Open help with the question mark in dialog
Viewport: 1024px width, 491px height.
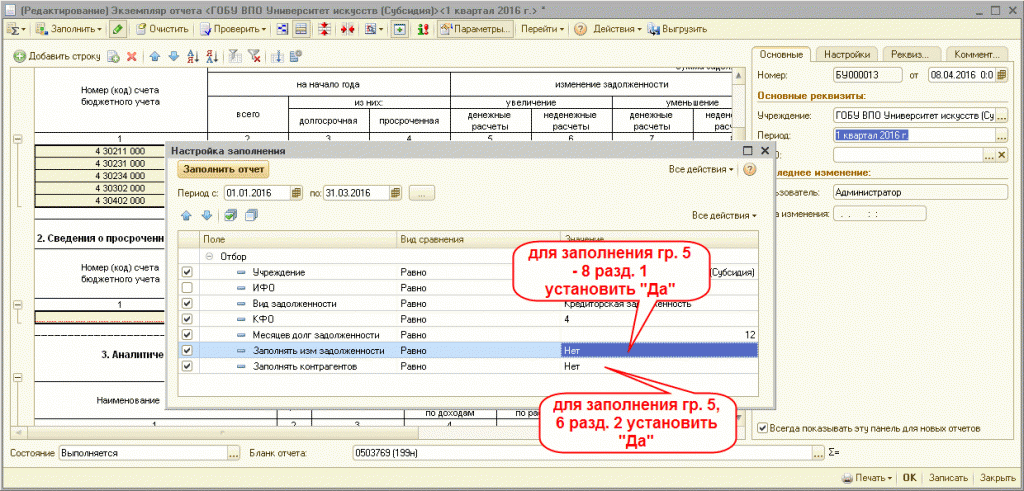(x=749, y=169)
